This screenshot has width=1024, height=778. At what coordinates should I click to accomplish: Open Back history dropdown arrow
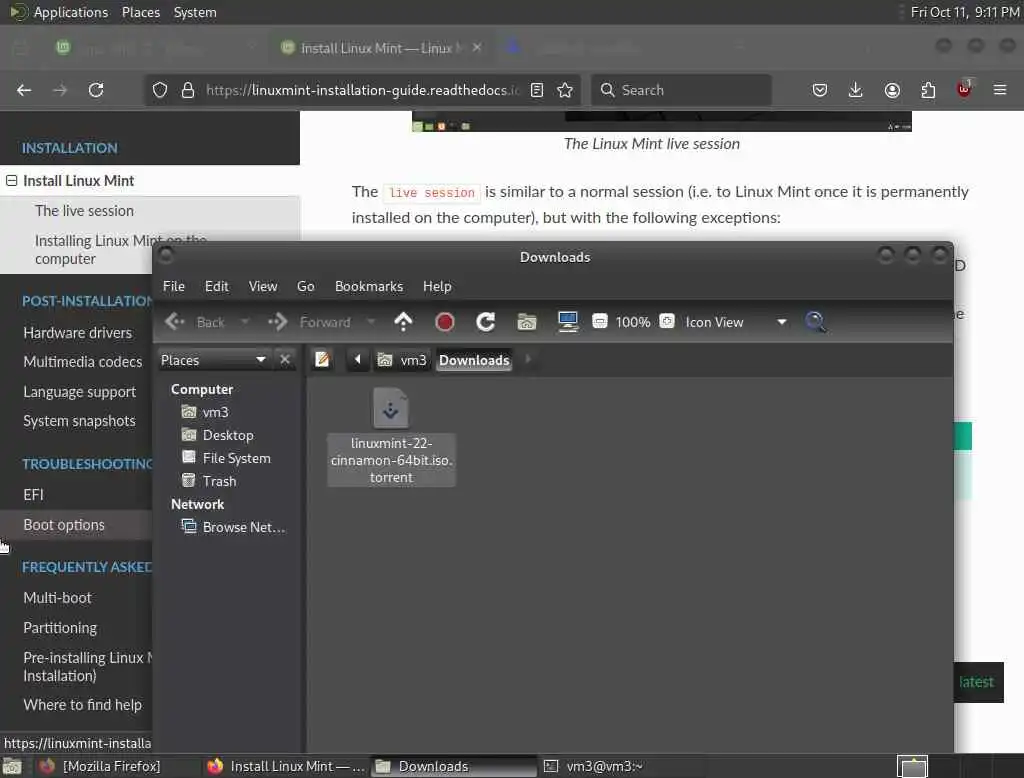[245, 321]
